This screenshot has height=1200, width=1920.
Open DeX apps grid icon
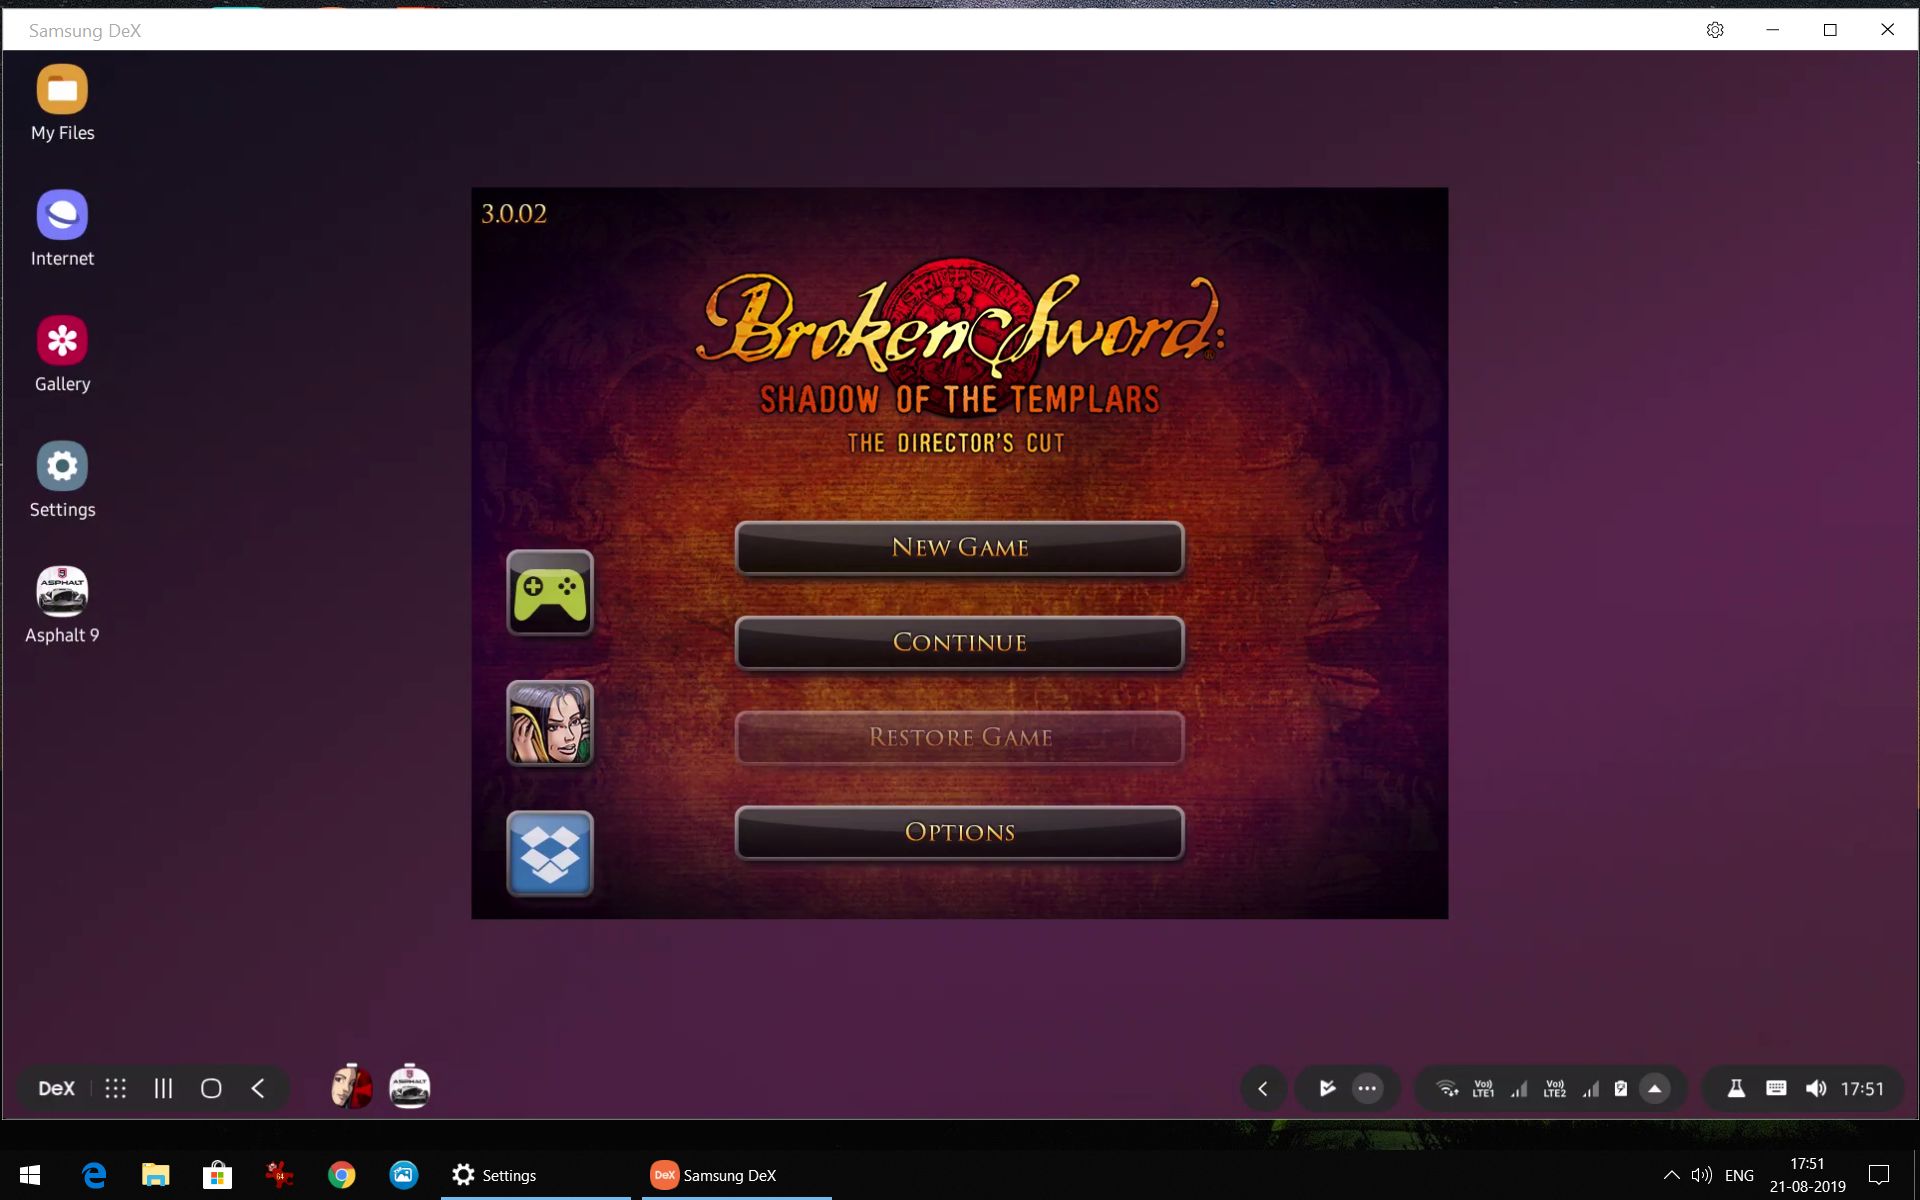tap(116, 1088)
